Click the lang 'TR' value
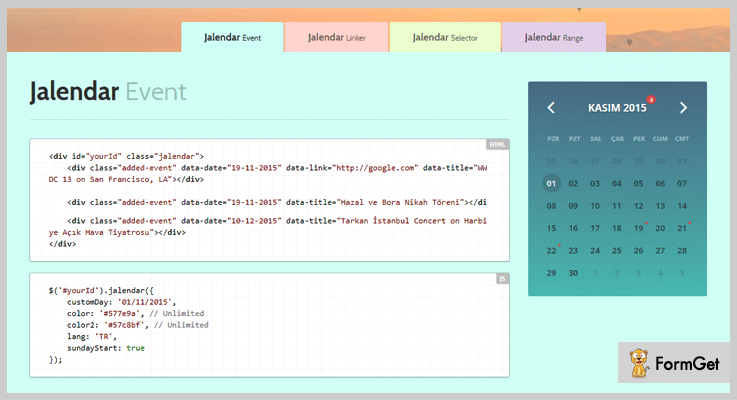This screenshot has width=737, height=400. tap(103, 337)
